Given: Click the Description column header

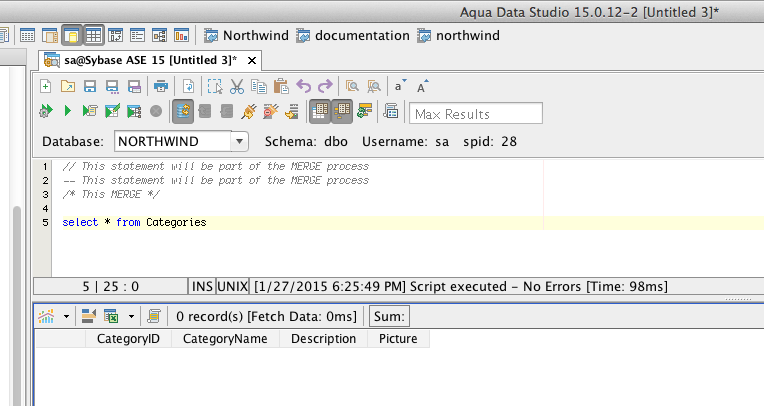Looking at the screenshot, I should click(x=324, y=339).
